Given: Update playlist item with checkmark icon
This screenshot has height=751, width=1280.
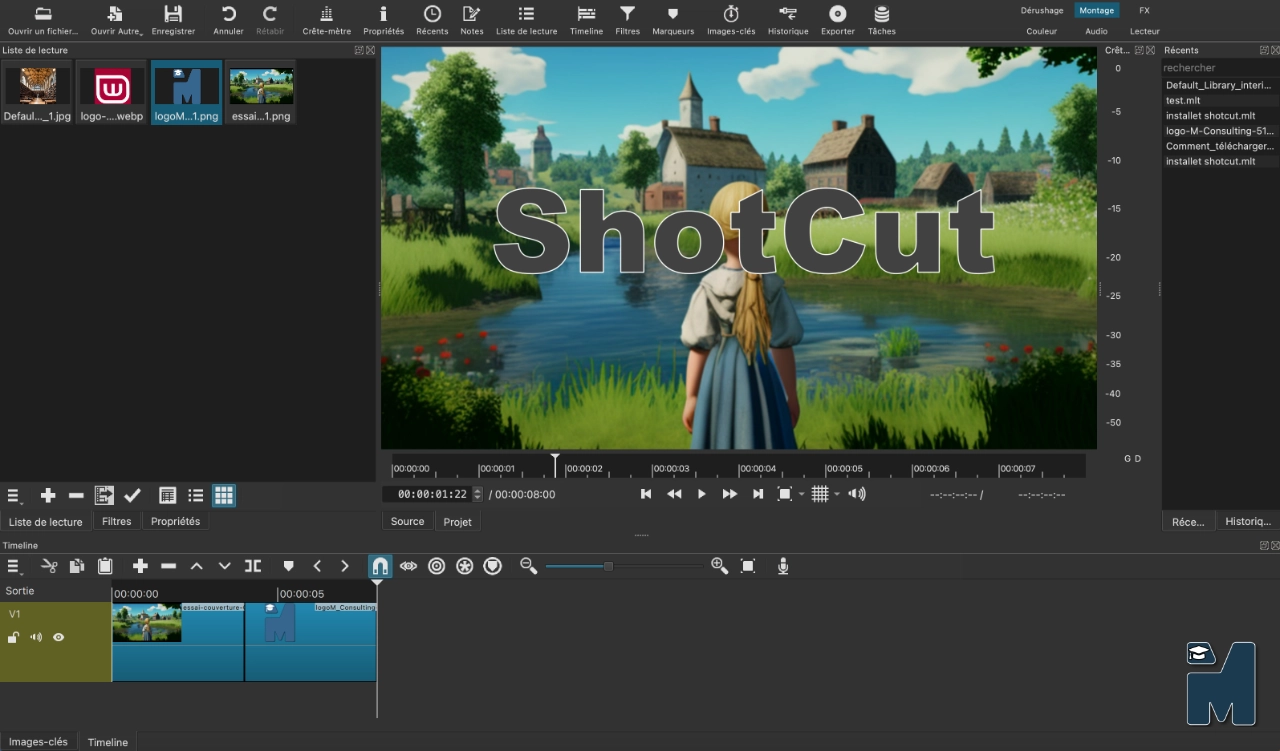Looking at the screenshot, I should coord(132,495).
